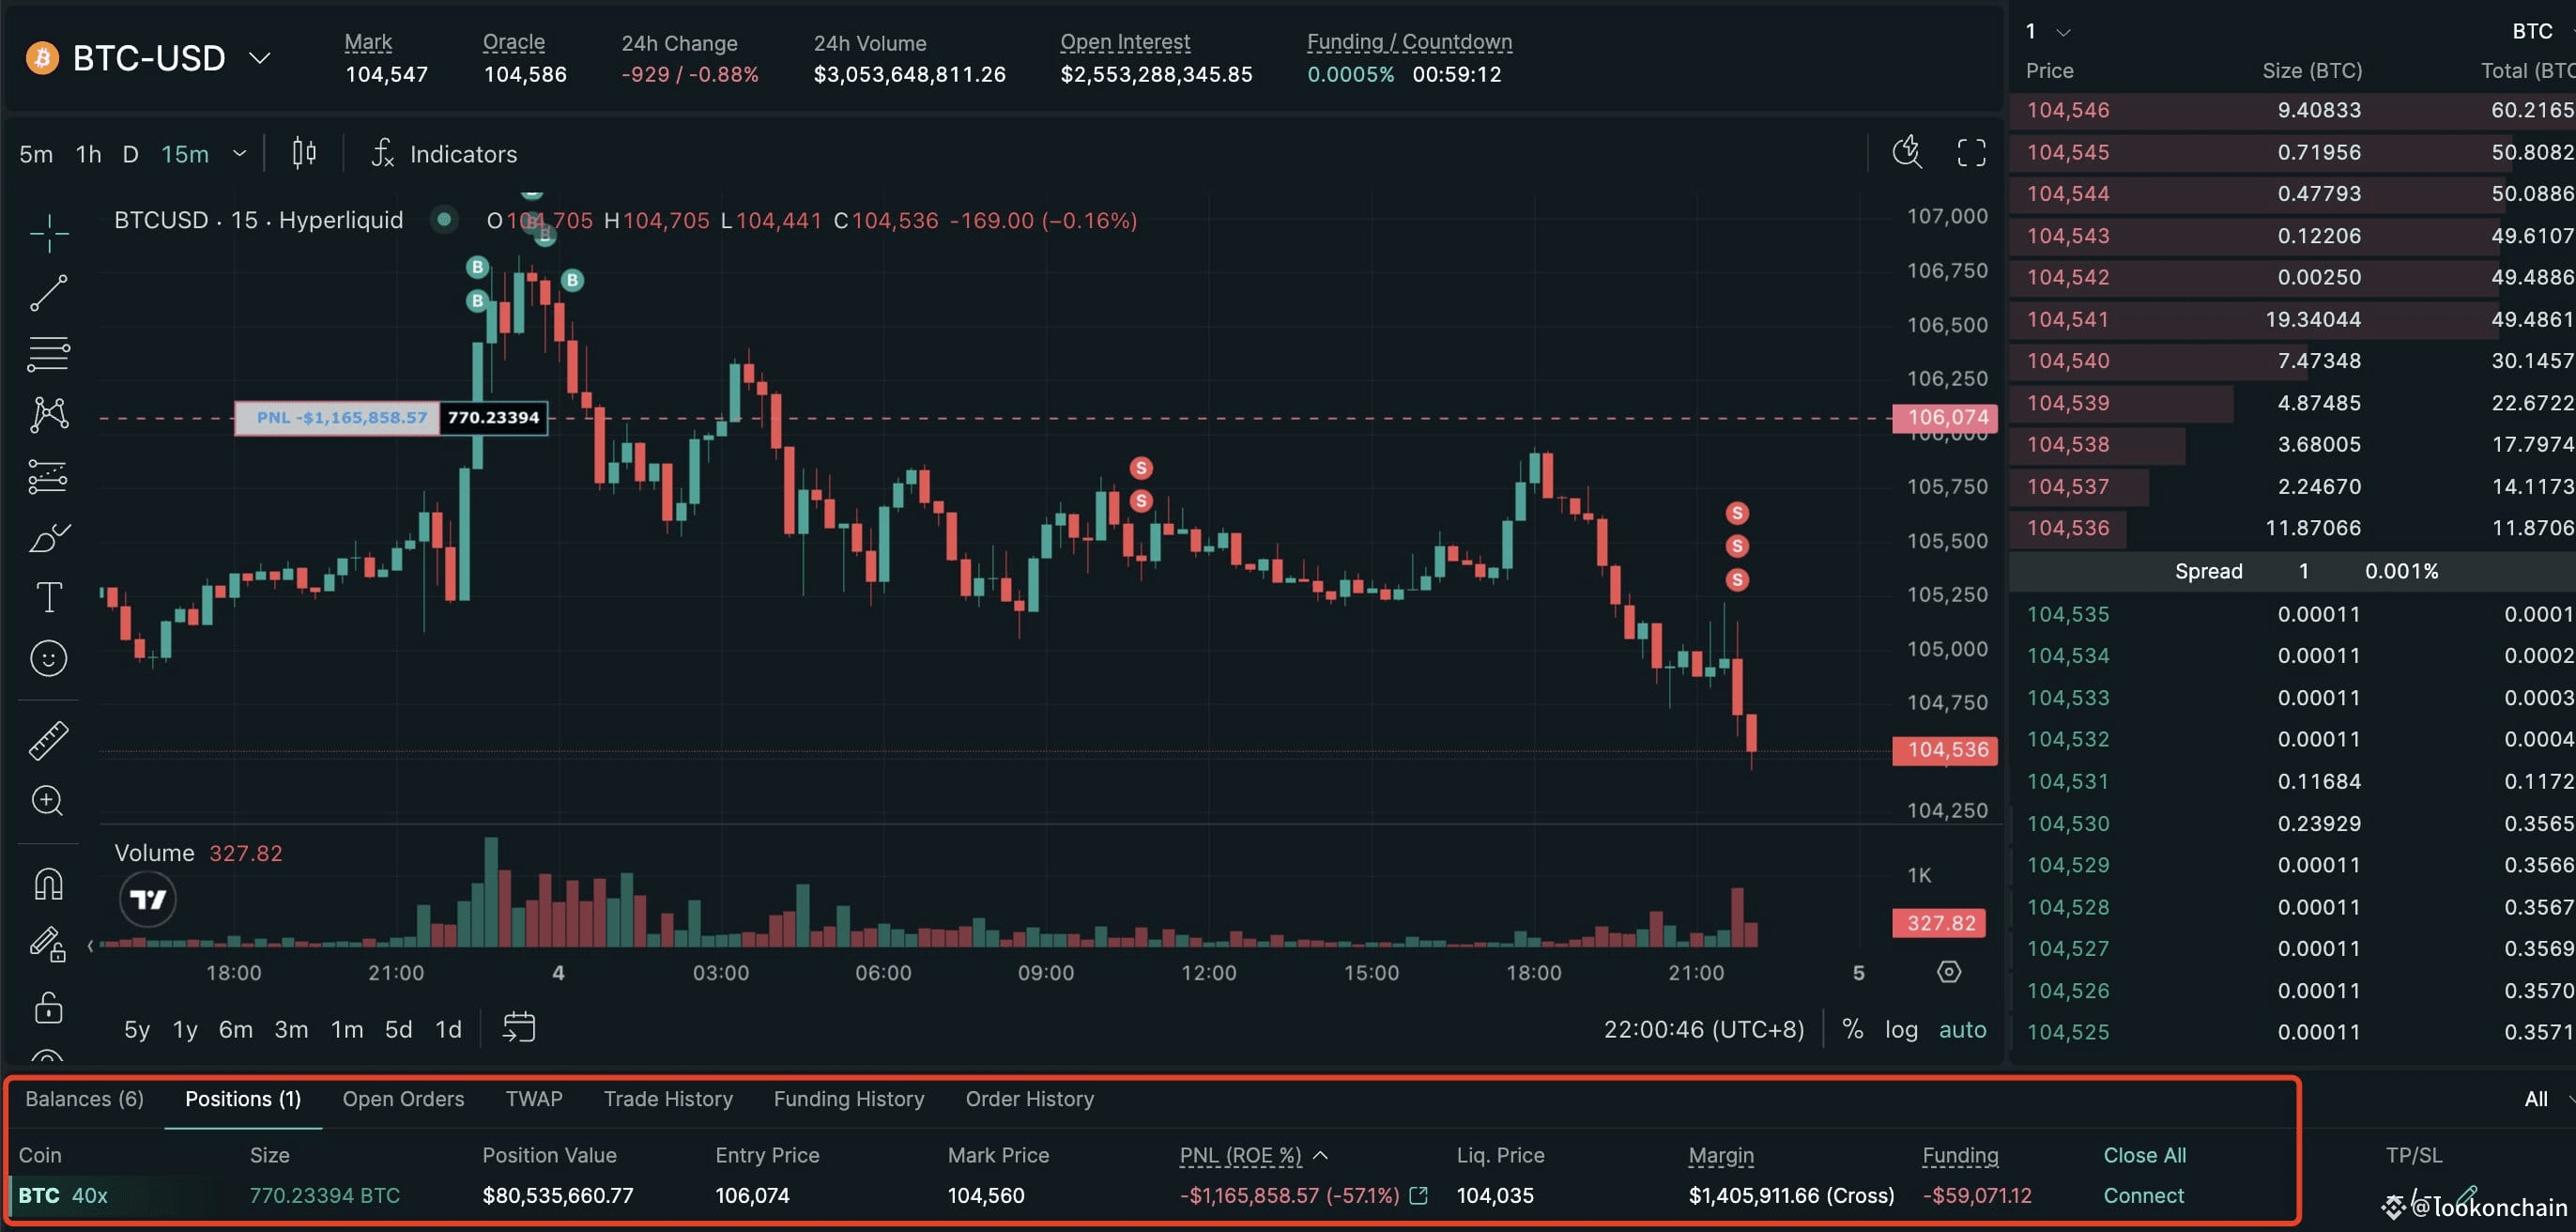
Task: Click the Connect link
Action: (2143, 1195)
